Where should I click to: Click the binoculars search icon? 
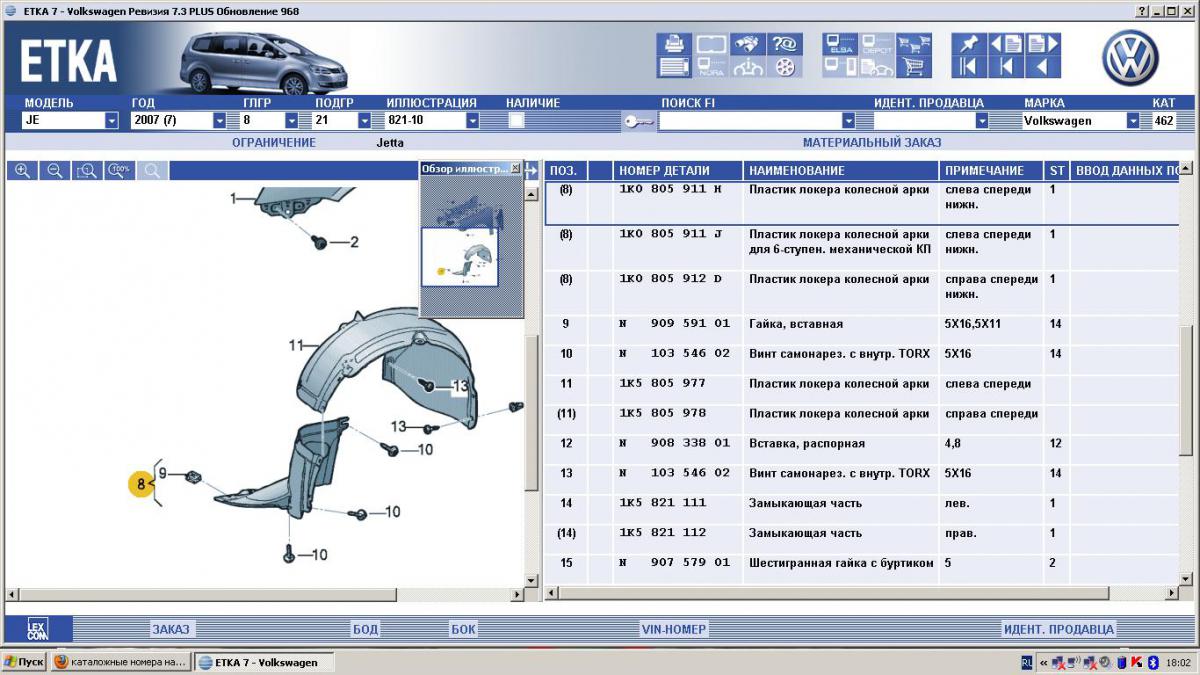[747, 44]
